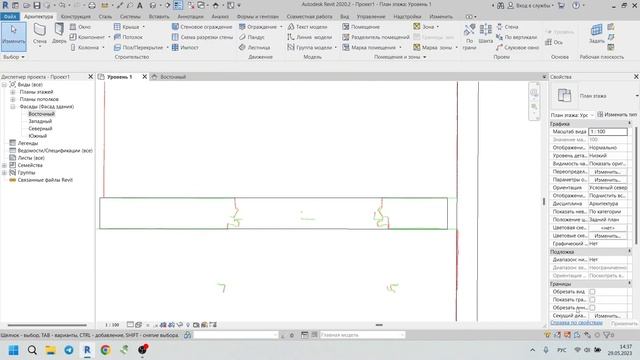The width and height of the screenshot is (640, 360).
Task: Click the Print icon in quick access toolbar
Action: click(92, 5)
